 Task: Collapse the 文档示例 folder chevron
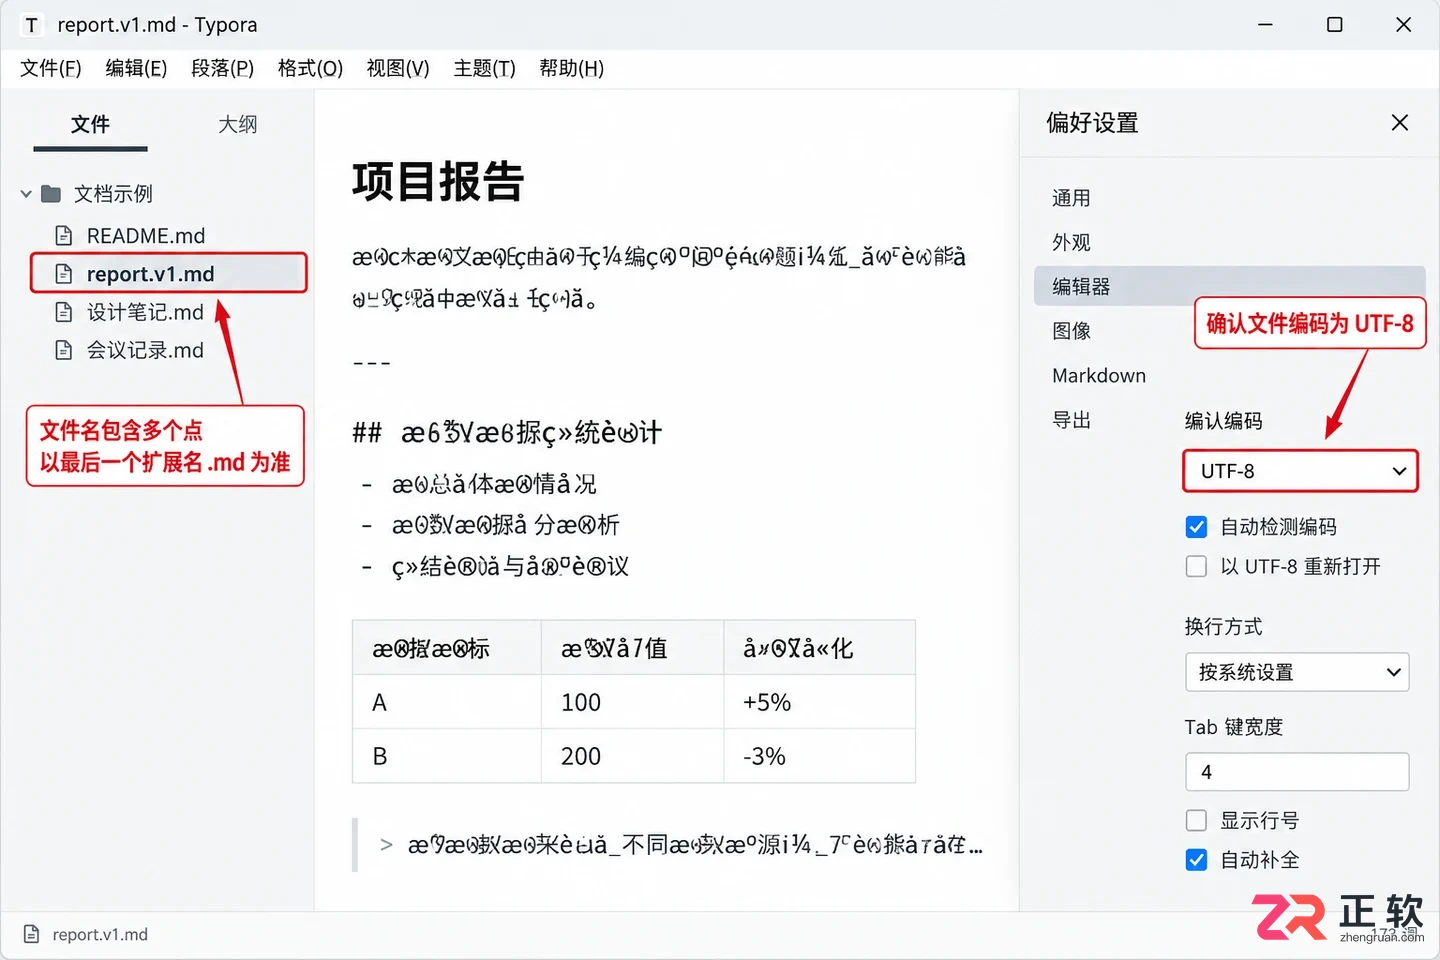coord(26,193)
